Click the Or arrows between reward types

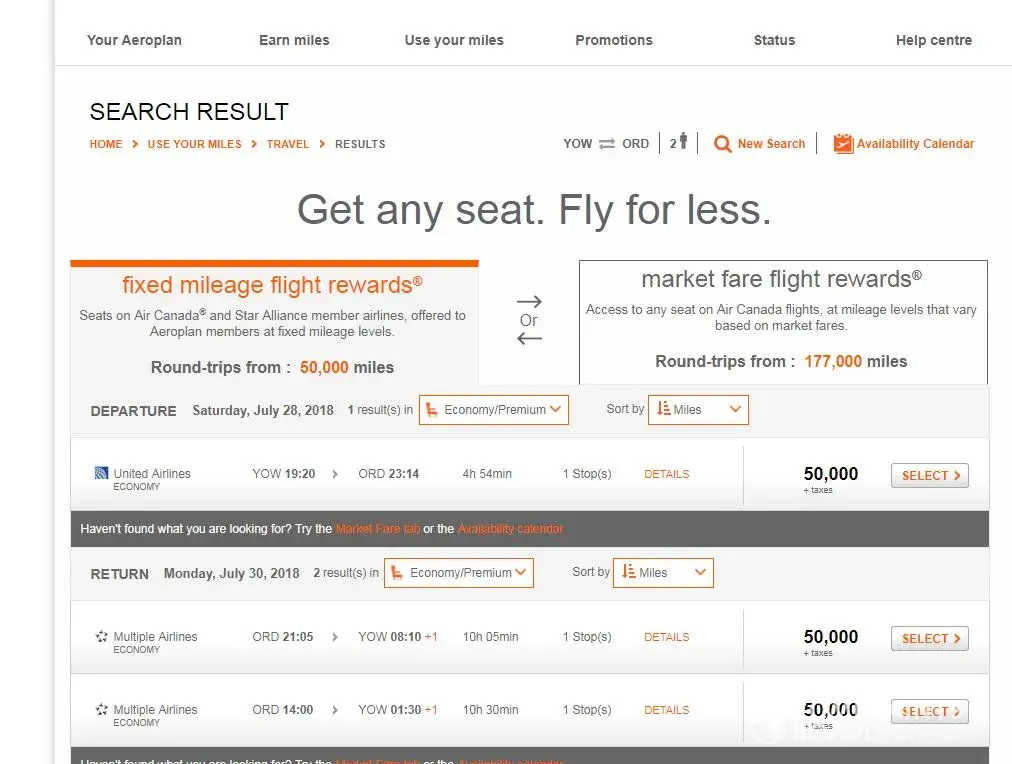(529, 320)
